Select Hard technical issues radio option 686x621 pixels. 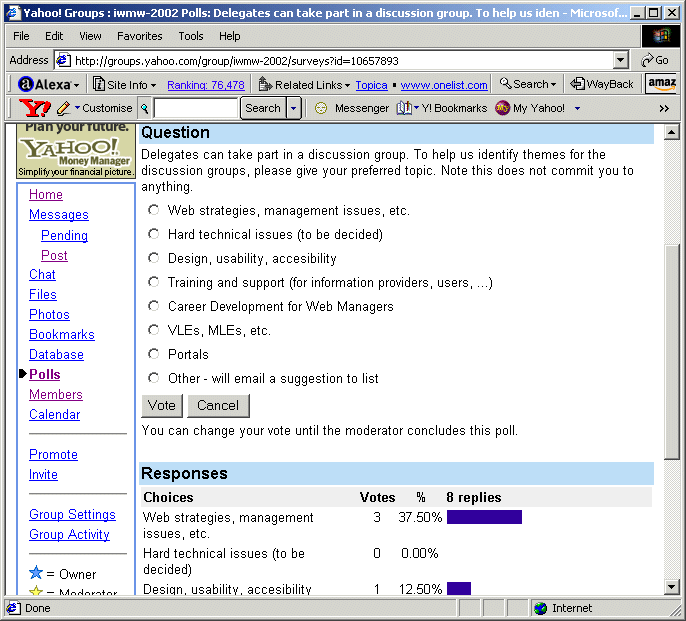point(154,234)
